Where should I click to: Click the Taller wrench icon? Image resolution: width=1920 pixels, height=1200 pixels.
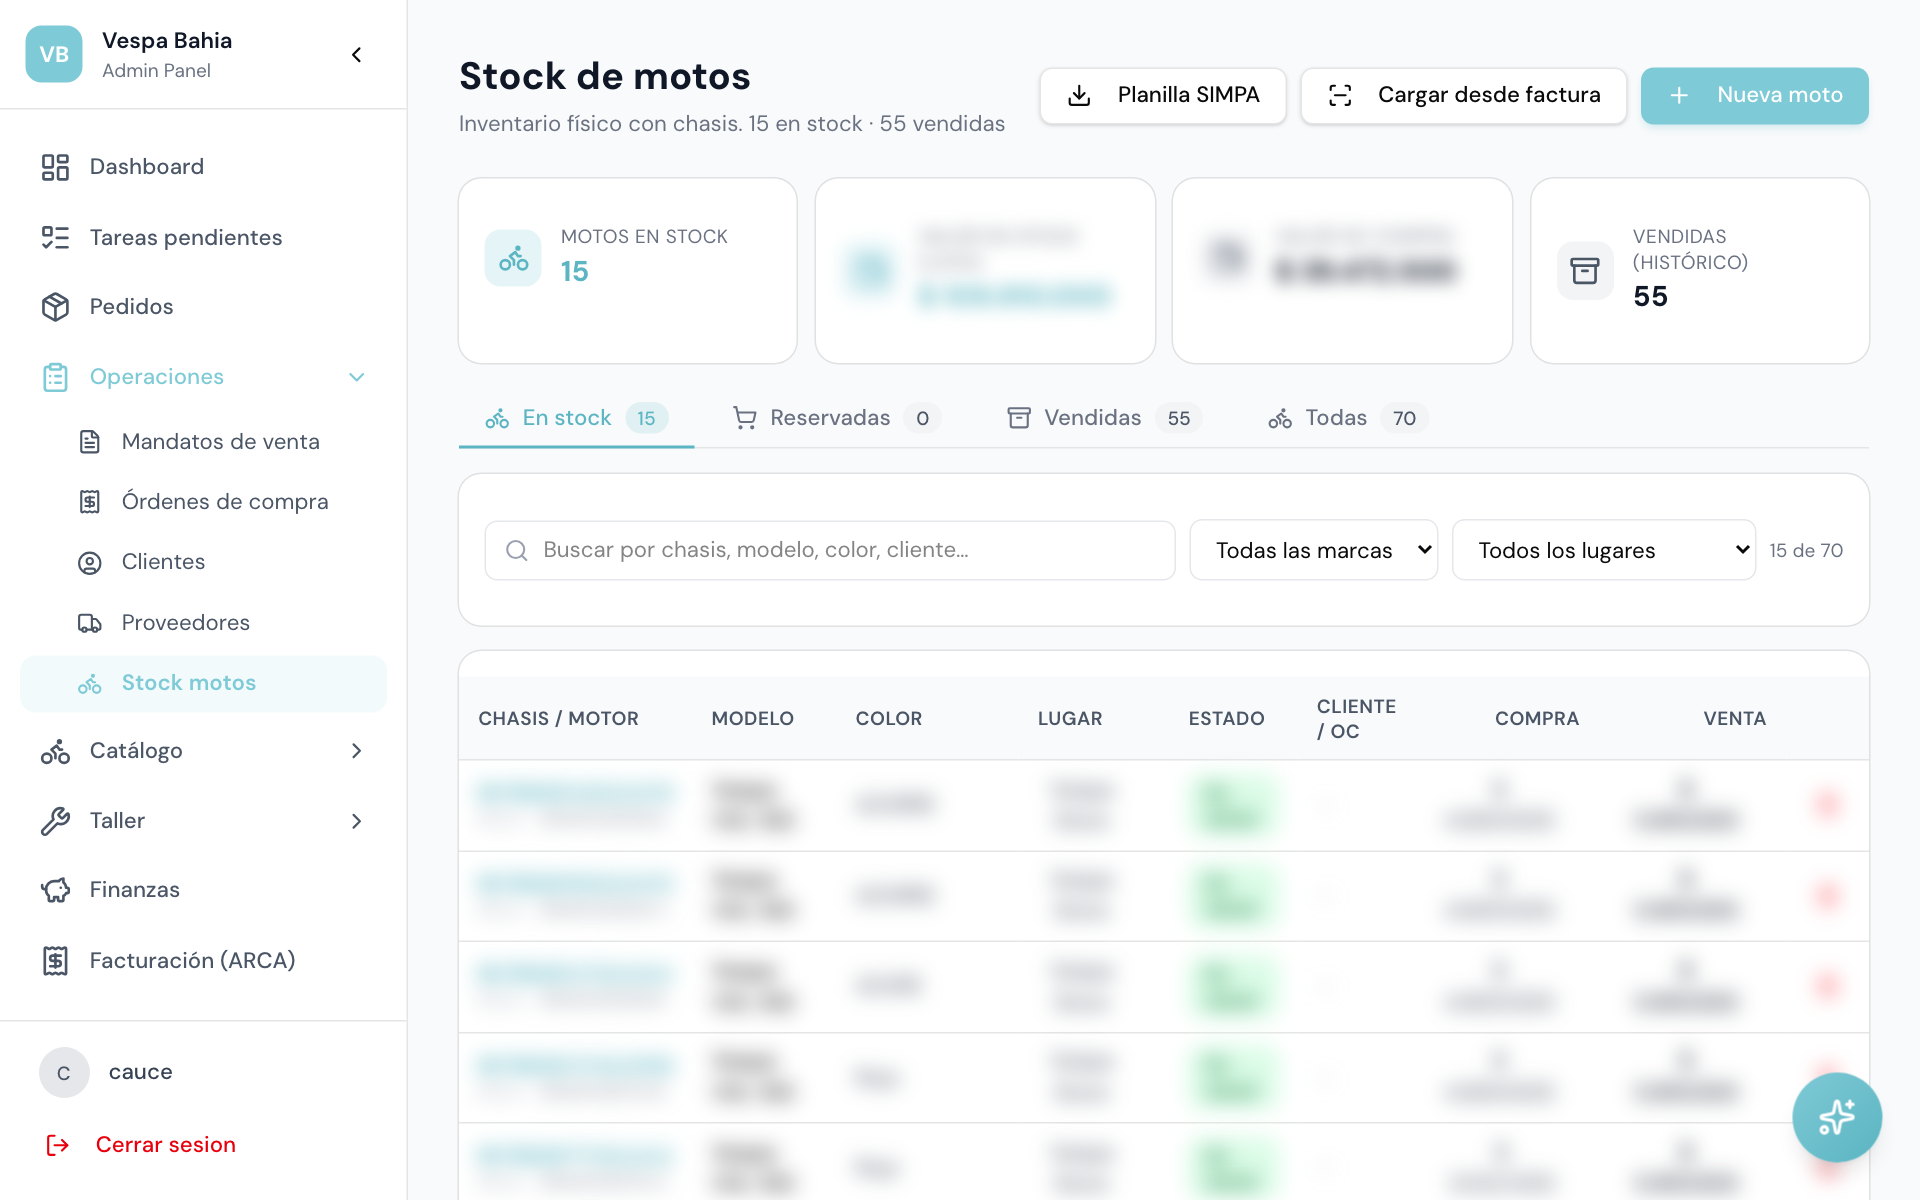point(55,821)
